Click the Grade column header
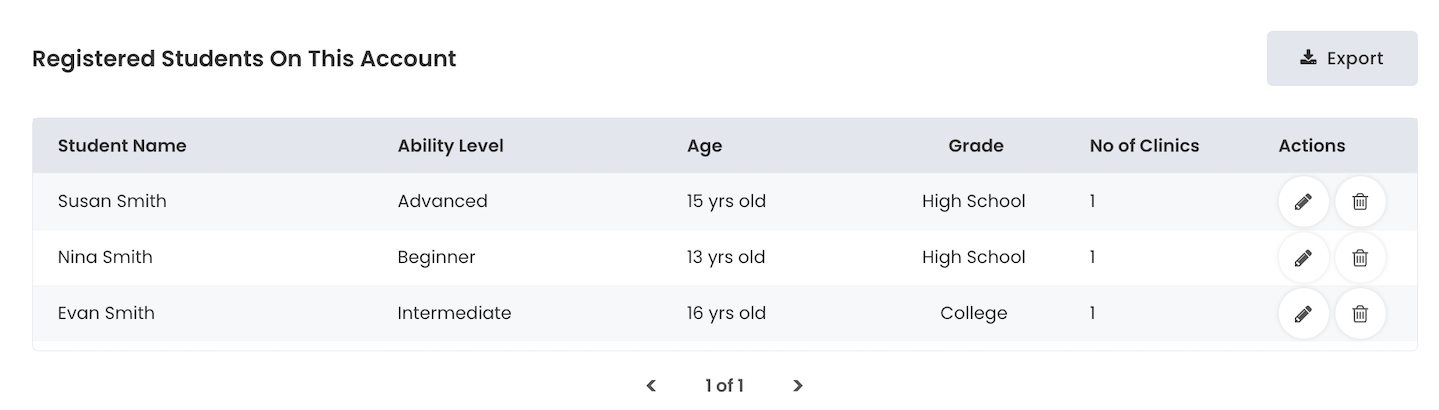 [x=975, y=146]
